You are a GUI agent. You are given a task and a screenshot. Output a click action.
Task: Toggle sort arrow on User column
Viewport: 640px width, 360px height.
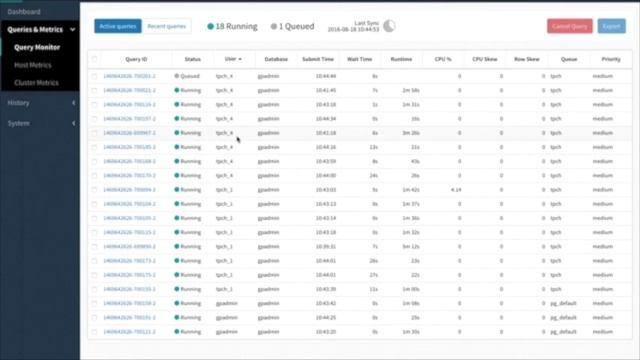(240, 59)
